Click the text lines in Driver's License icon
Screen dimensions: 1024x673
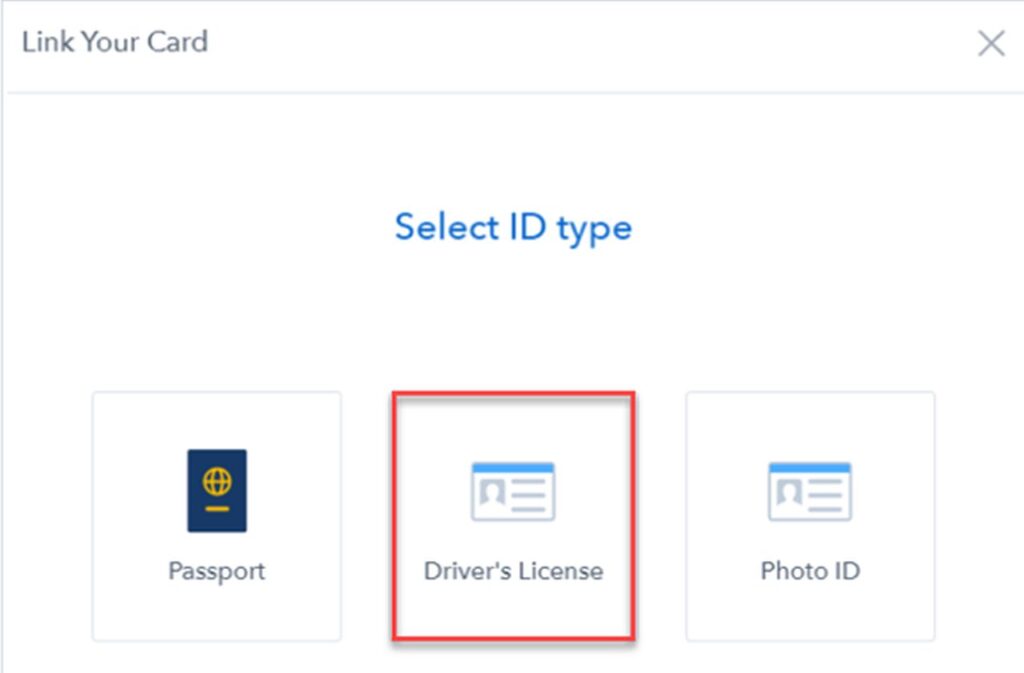(x=529, y=496)
